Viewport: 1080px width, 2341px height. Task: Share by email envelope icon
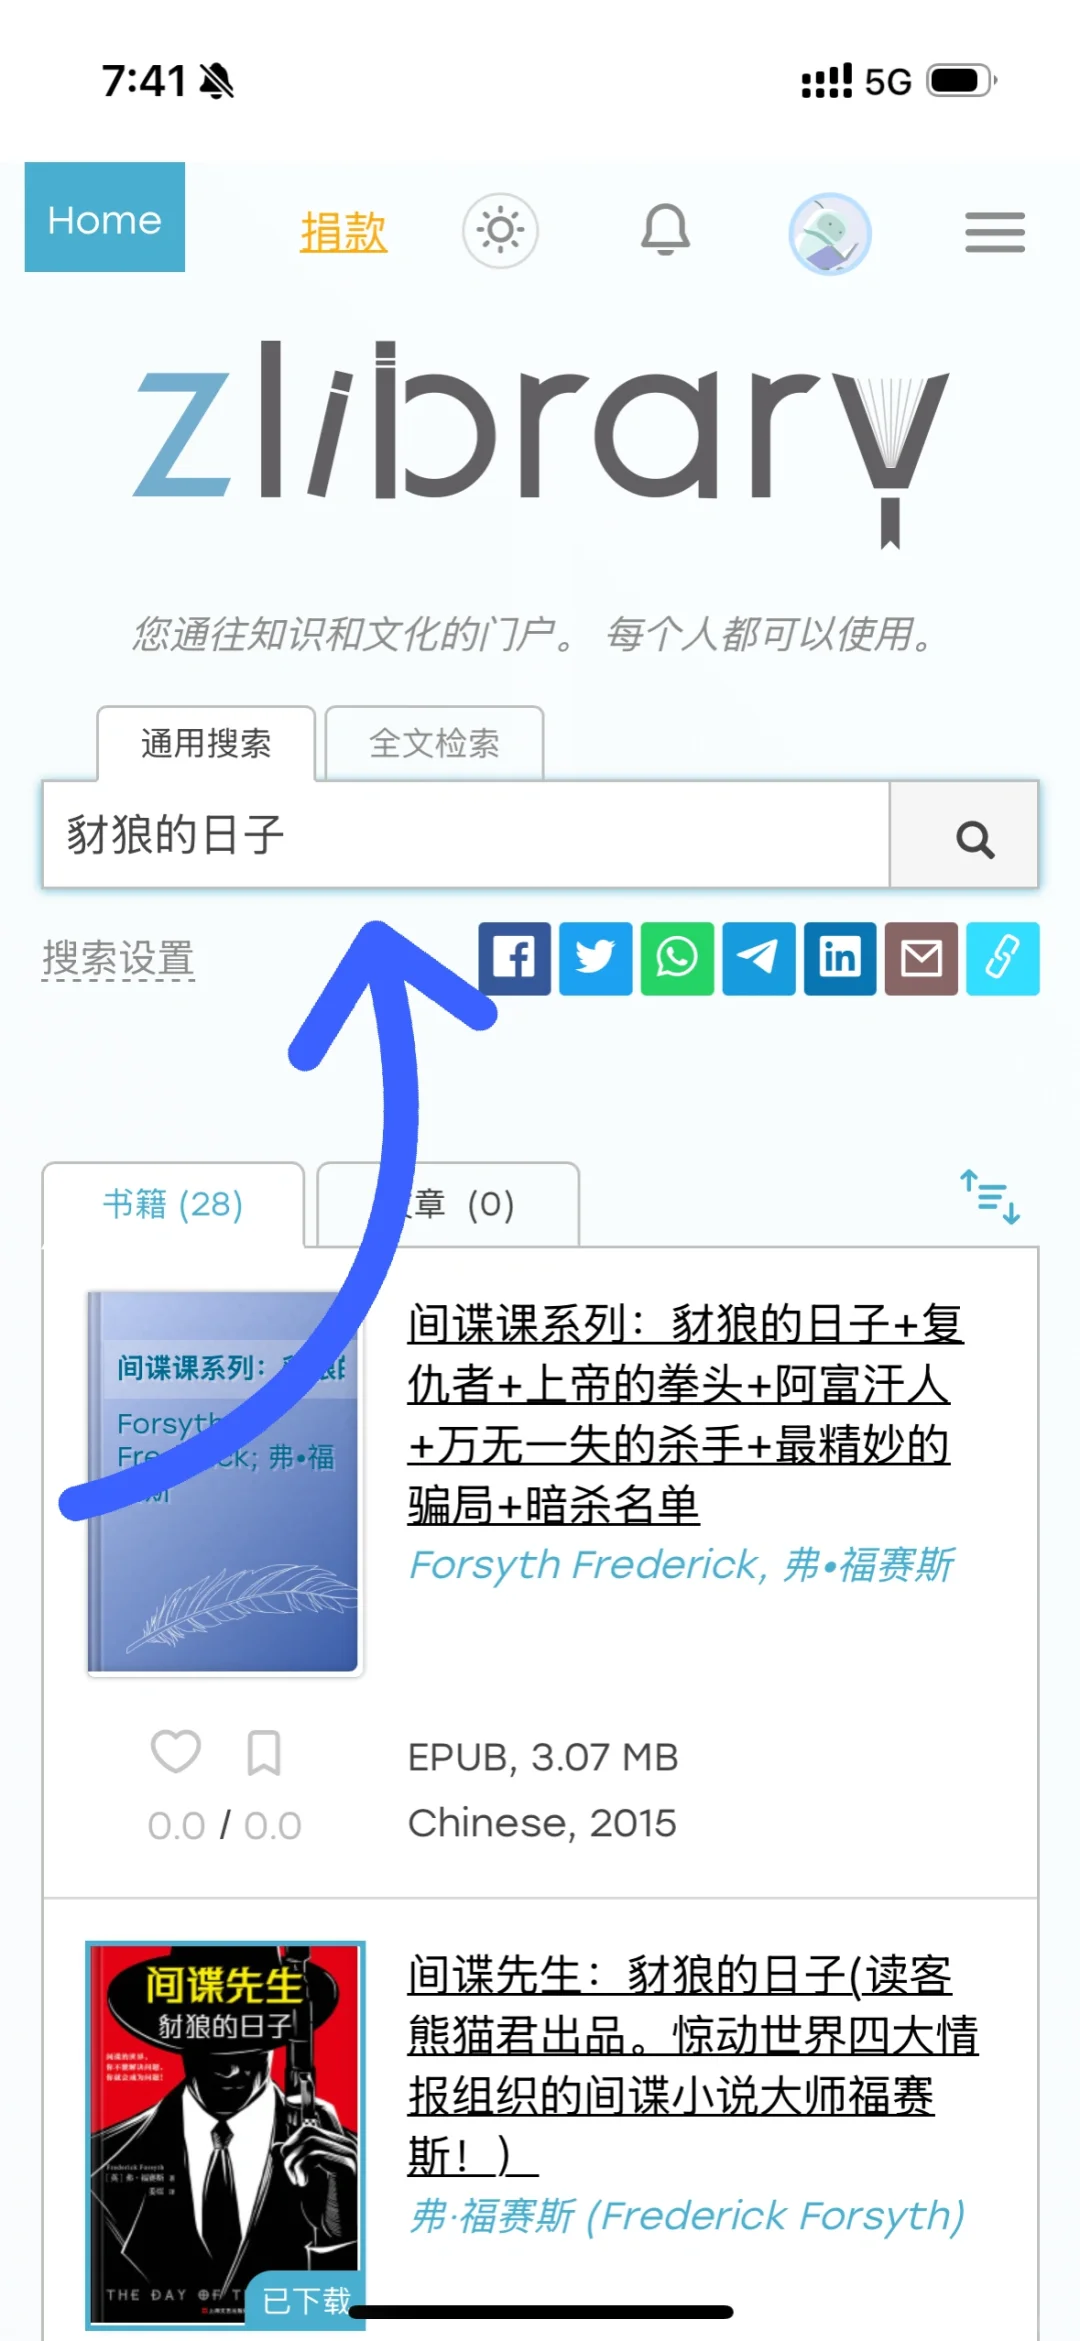(x=922, y=959)
